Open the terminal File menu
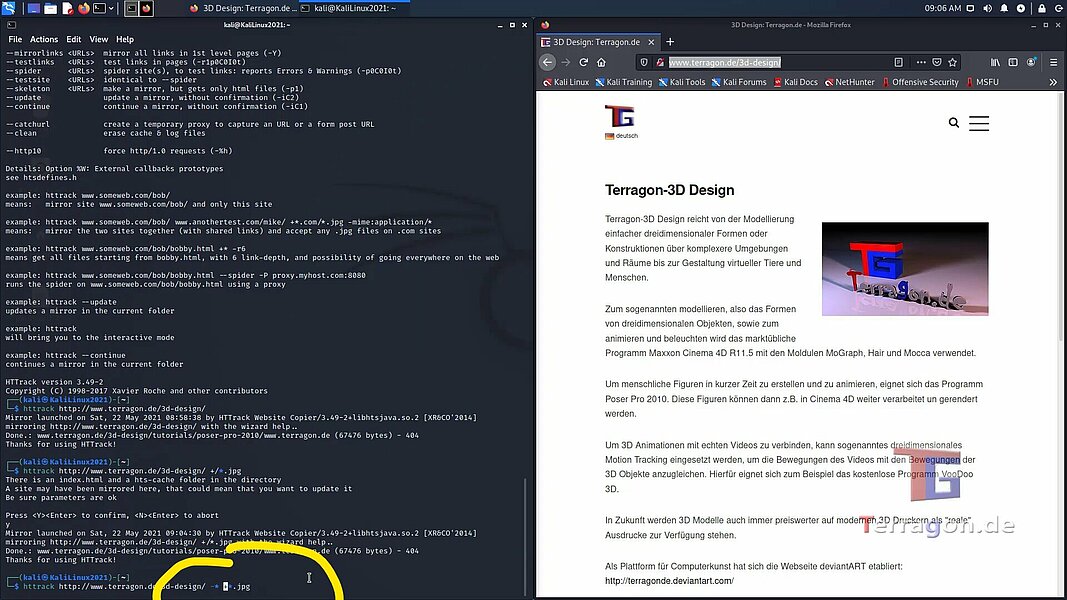1067x600 pixels. [15, 39]
